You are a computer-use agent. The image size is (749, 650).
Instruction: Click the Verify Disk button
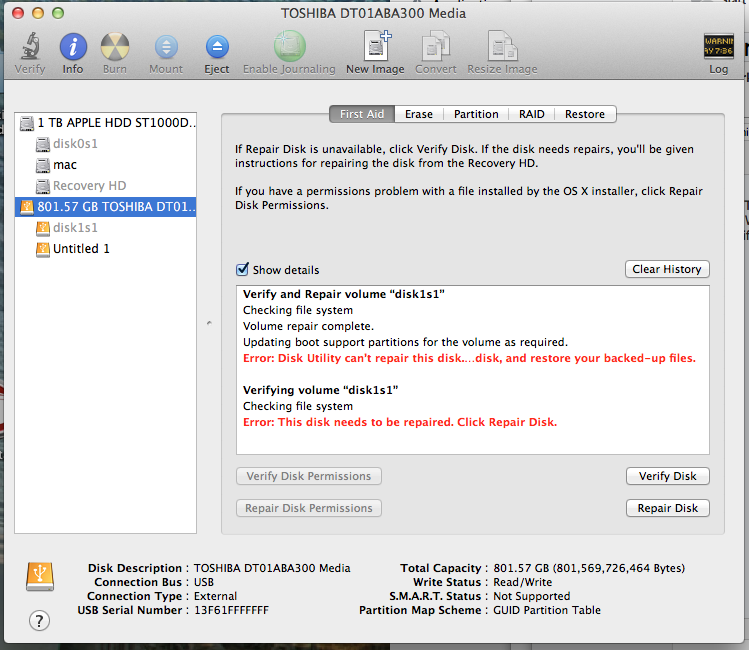[x=667, y=476]
